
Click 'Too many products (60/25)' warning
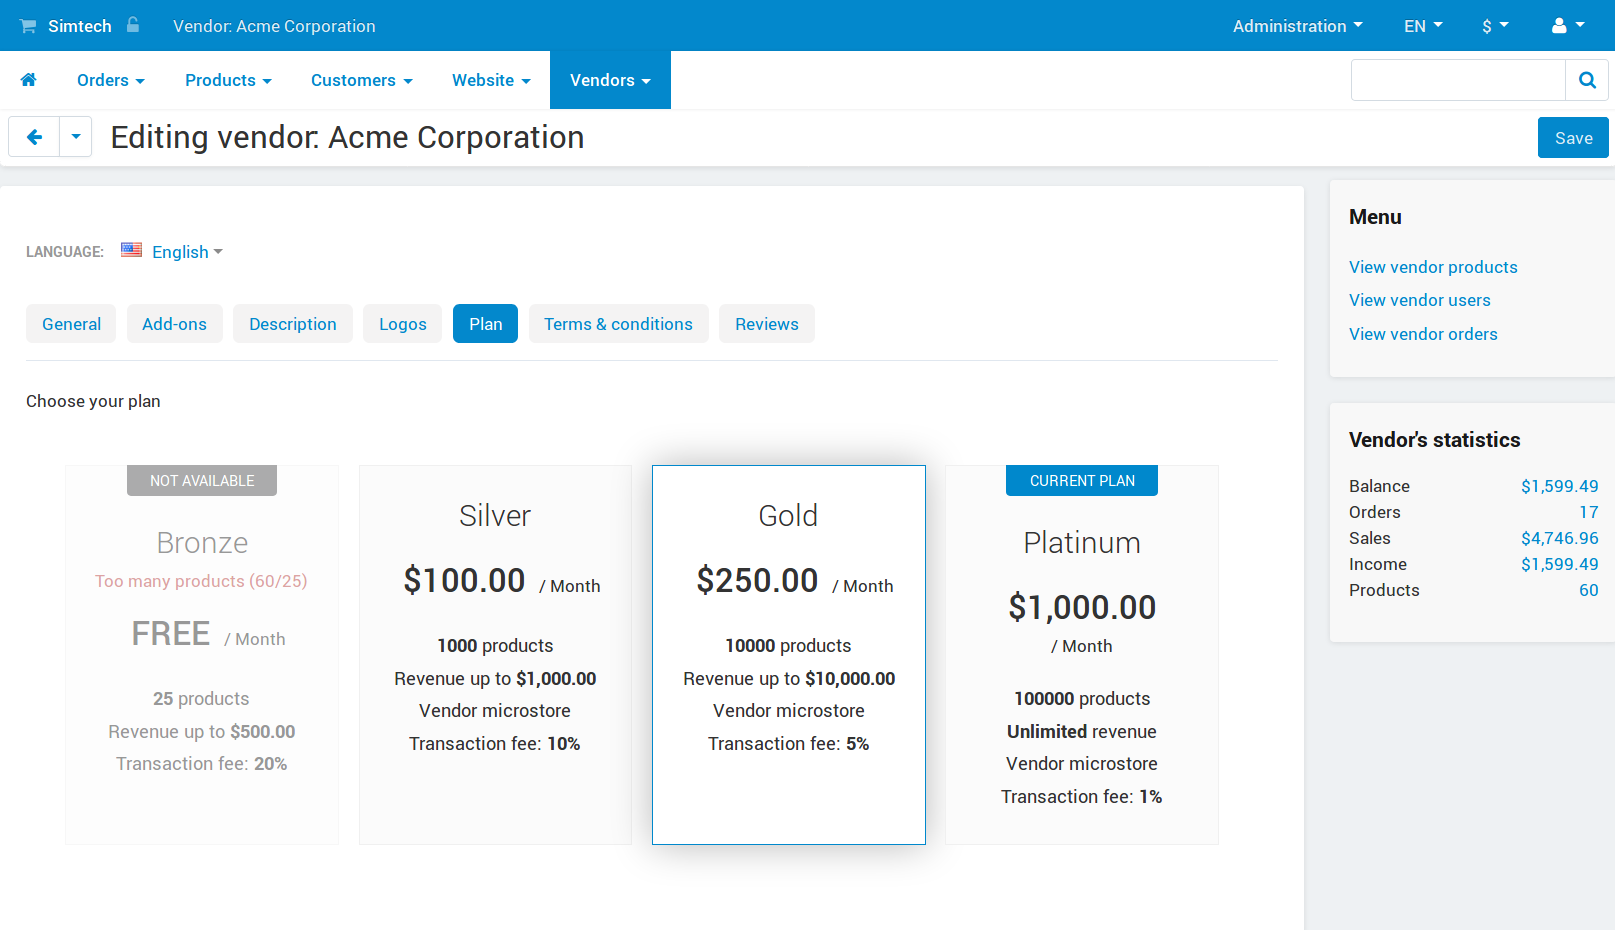tap(201, 581)
